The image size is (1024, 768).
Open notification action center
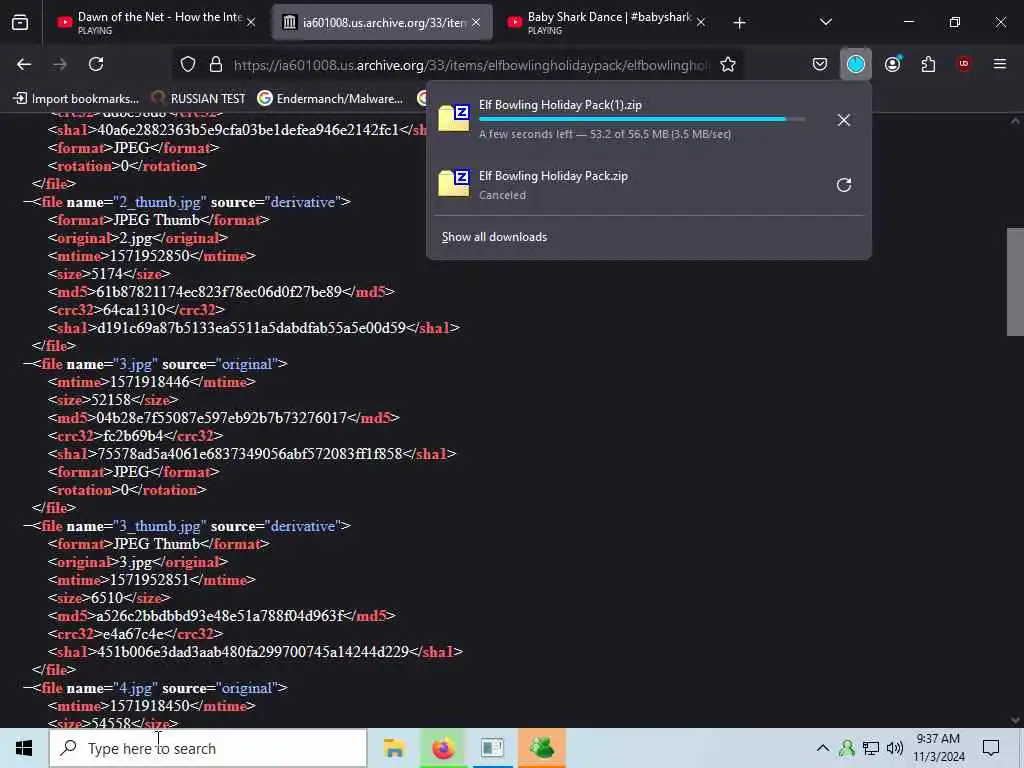coord(991,748)
